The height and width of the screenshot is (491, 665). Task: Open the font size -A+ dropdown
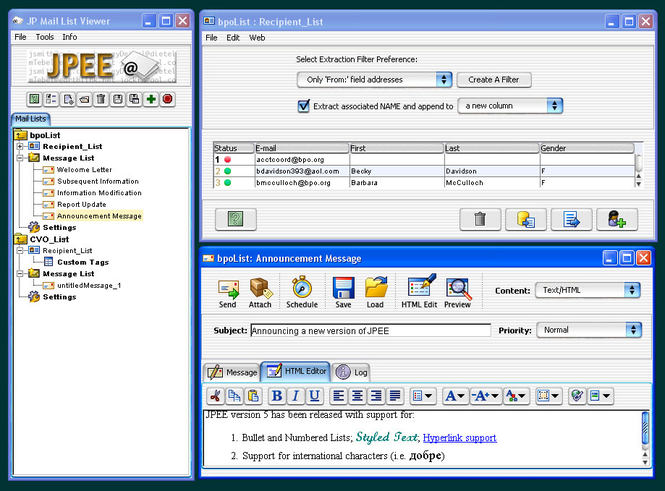pos(486,396)
